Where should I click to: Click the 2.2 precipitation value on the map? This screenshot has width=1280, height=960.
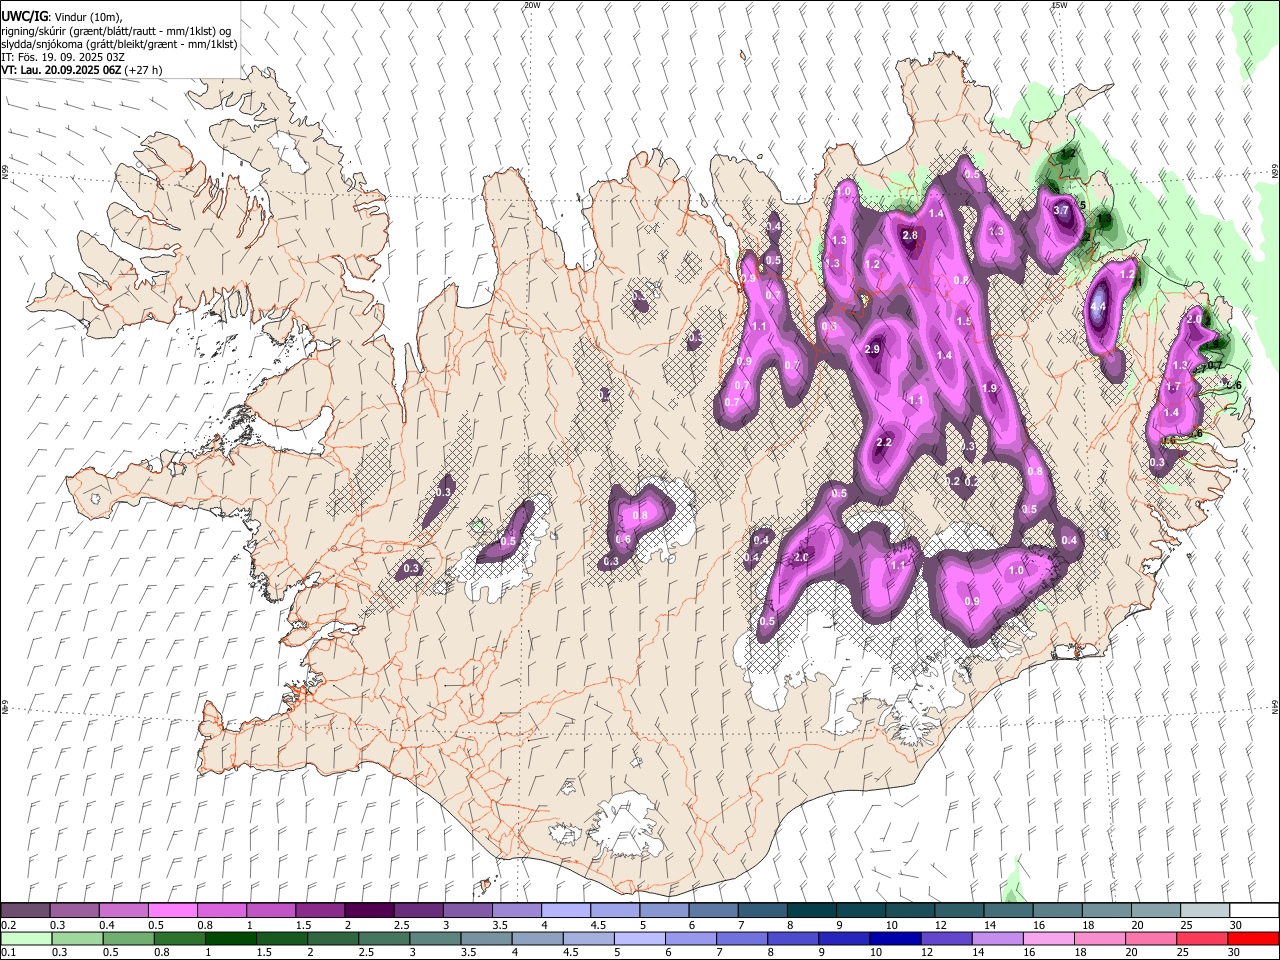pyautogui.click(x=884, y=442)
